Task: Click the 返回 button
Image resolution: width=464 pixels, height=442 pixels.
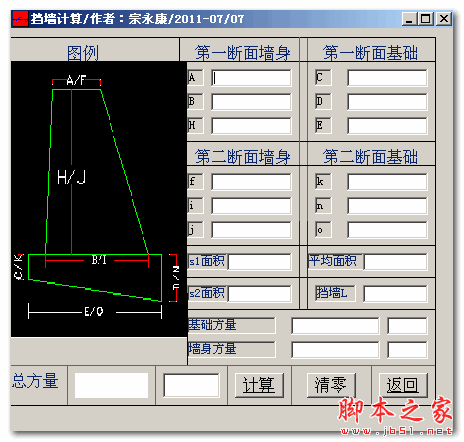Action: tap(403, 385)
